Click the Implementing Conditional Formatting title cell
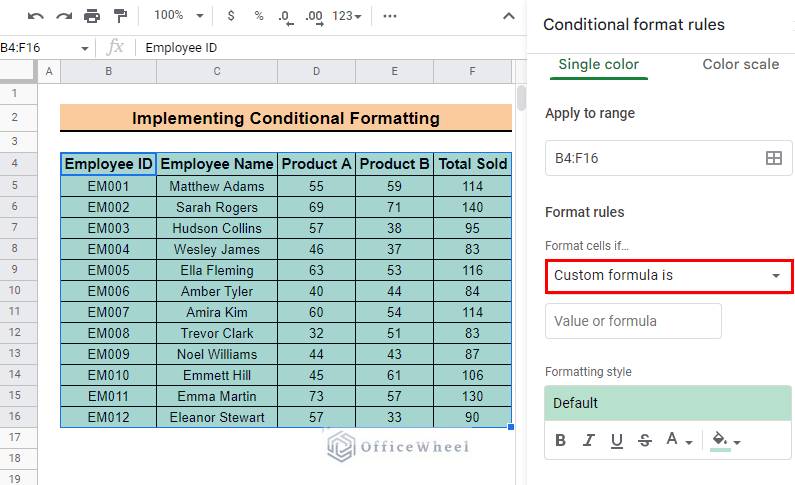 click(286, 118)
